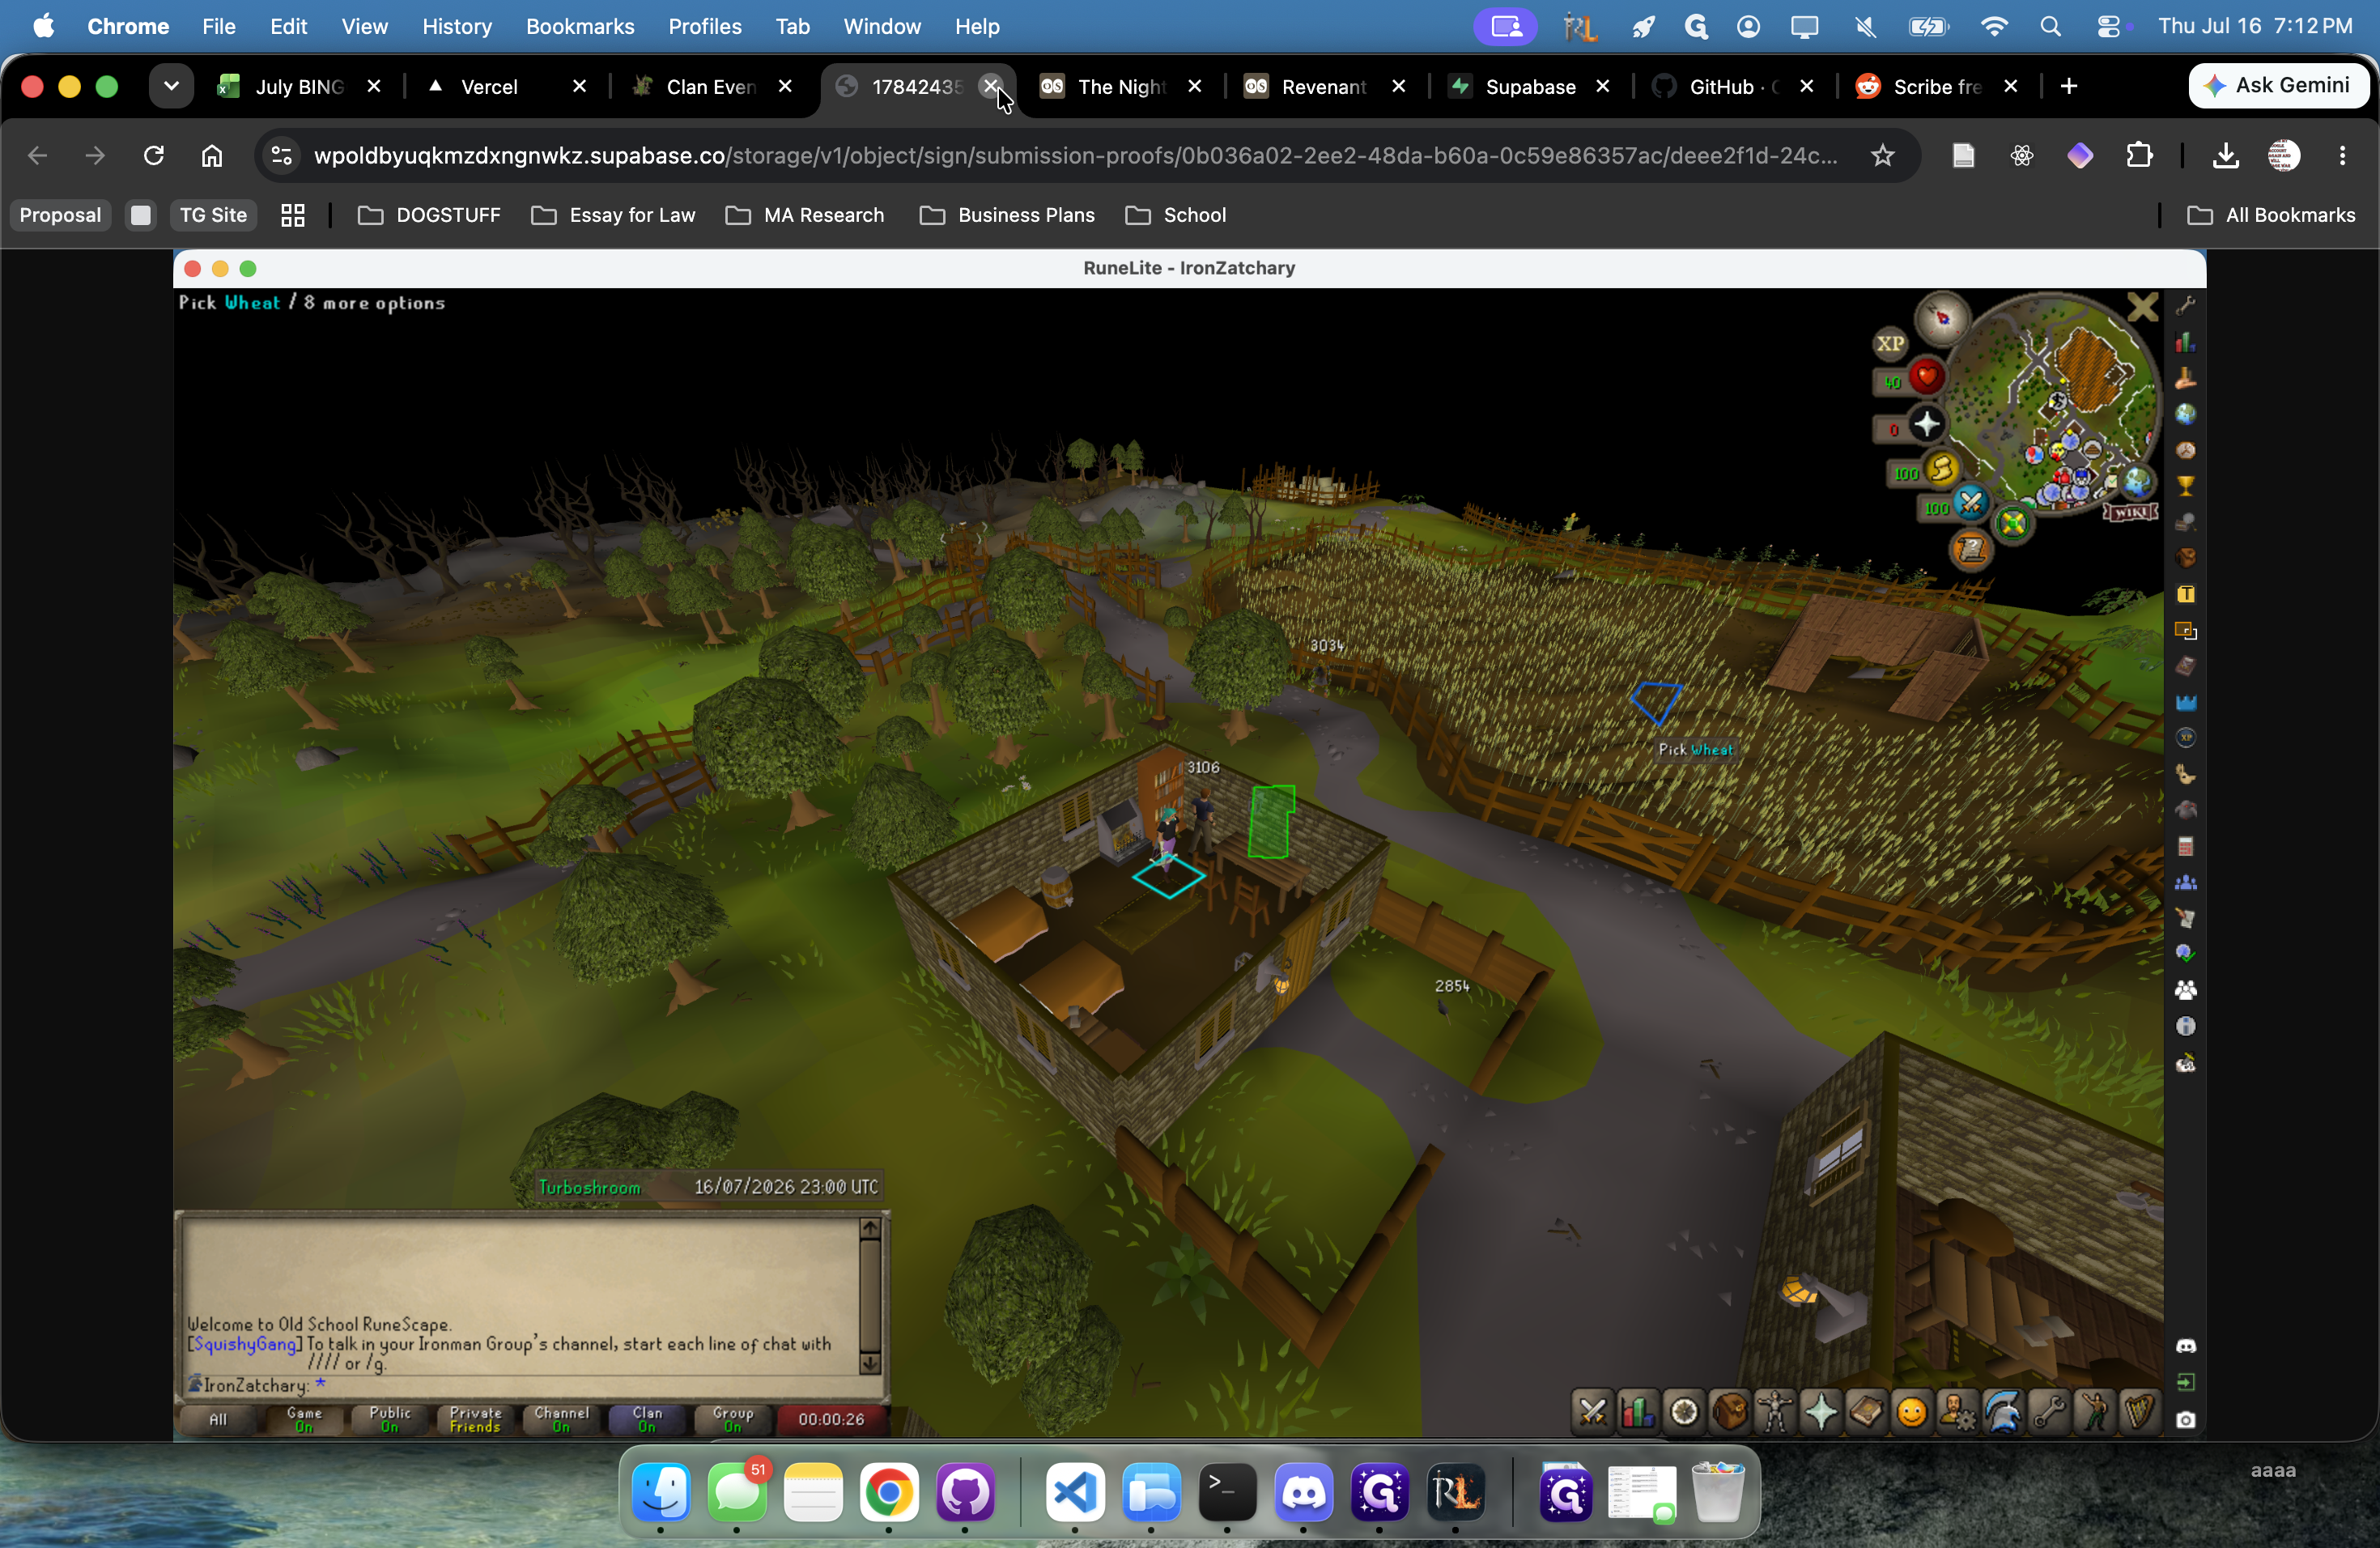Open the Bookmarks menu in menu bar
Image resolution: width=2380 pixels, height=1548 pixels.
tap(580, 26)
